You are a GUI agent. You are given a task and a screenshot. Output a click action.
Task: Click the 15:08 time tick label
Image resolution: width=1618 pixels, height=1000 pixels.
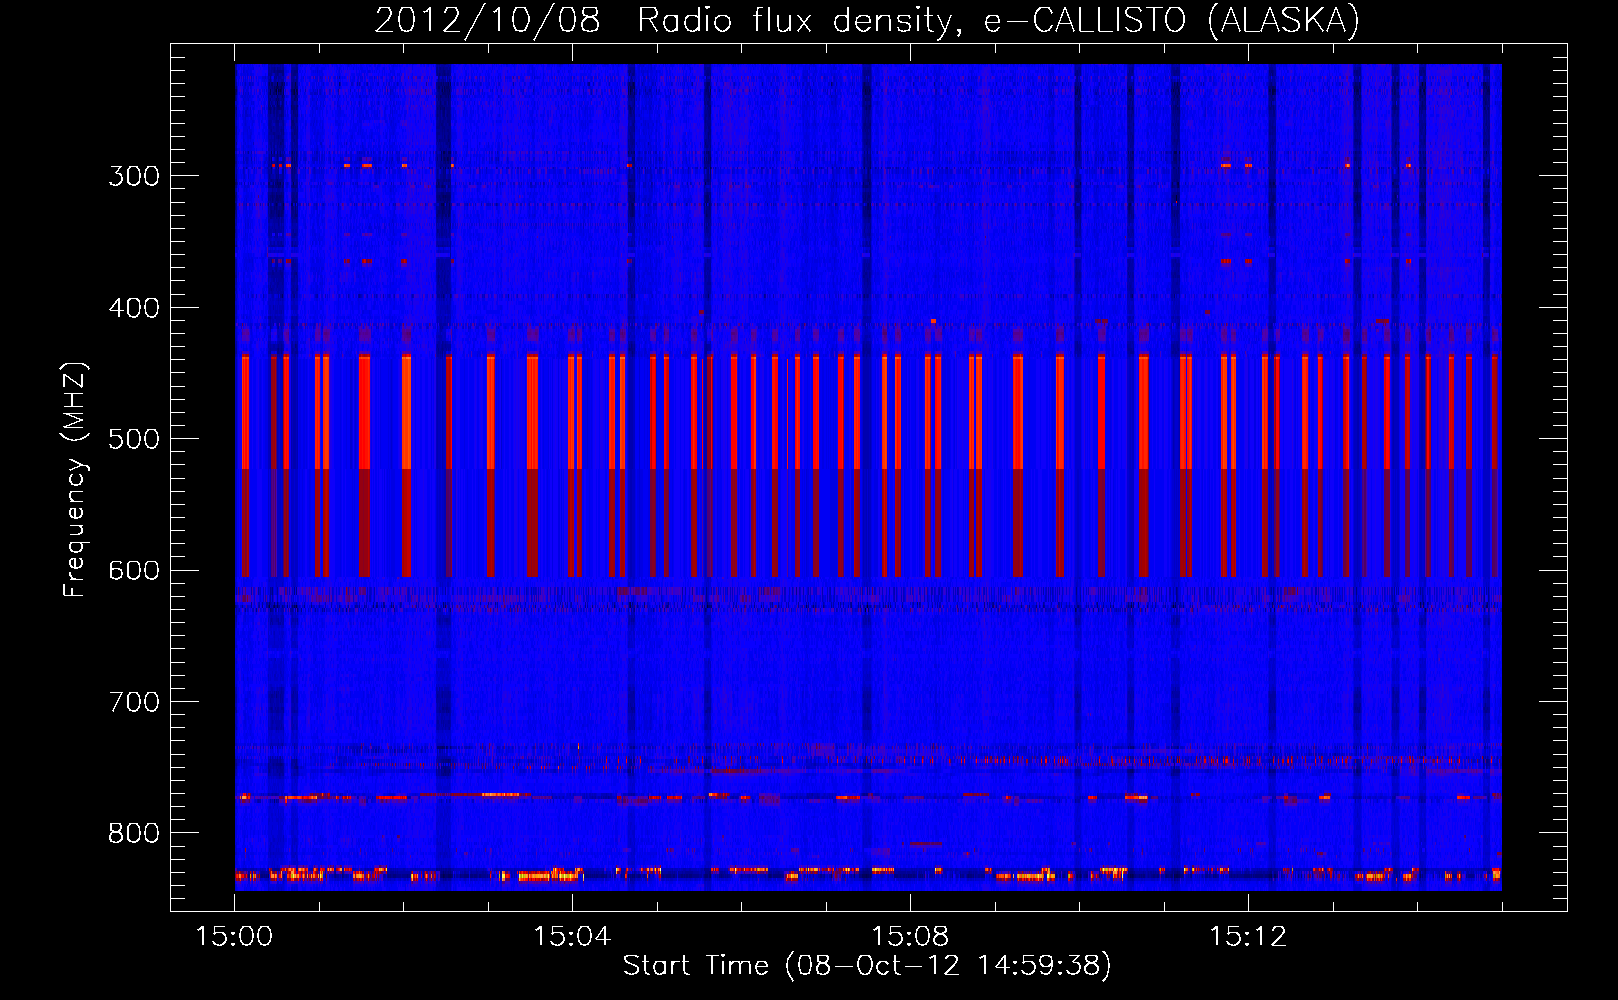pyautogui.click(x=910, y=937)
